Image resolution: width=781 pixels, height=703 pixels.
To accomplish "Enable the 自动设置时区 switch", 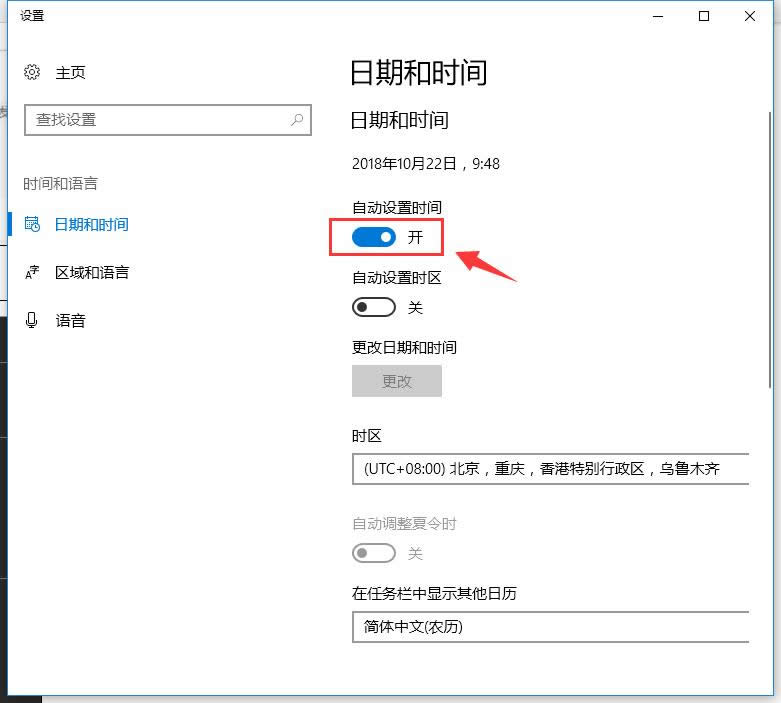I will pyautogui.click(x=374, y=307).
